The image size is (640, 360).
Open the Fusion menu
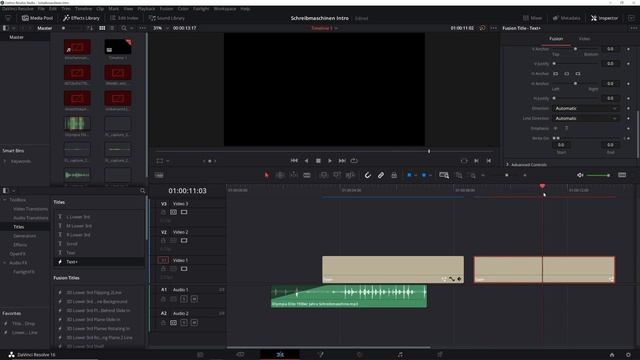166,9
